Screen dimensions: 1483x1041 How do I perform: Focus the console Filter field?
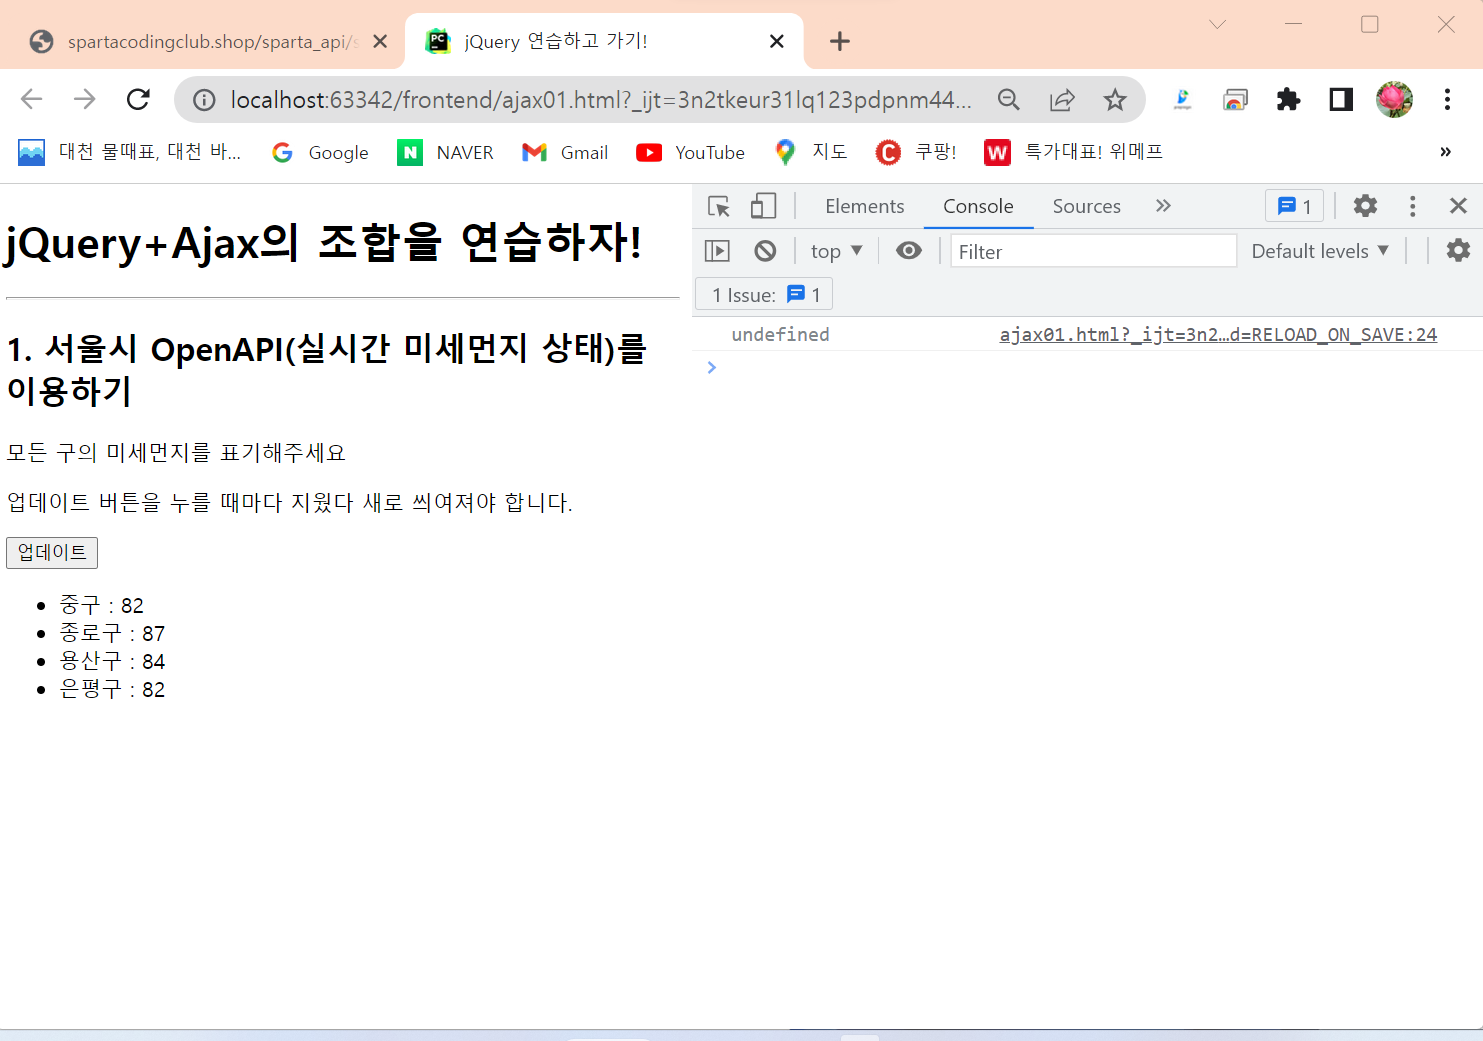[1093, 251]
